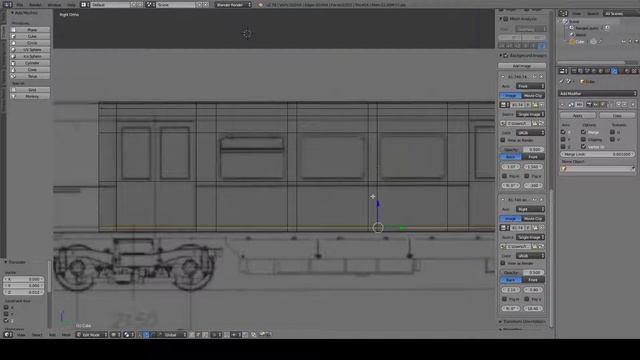Add a Circle mesh primitive

coord(30,43)
